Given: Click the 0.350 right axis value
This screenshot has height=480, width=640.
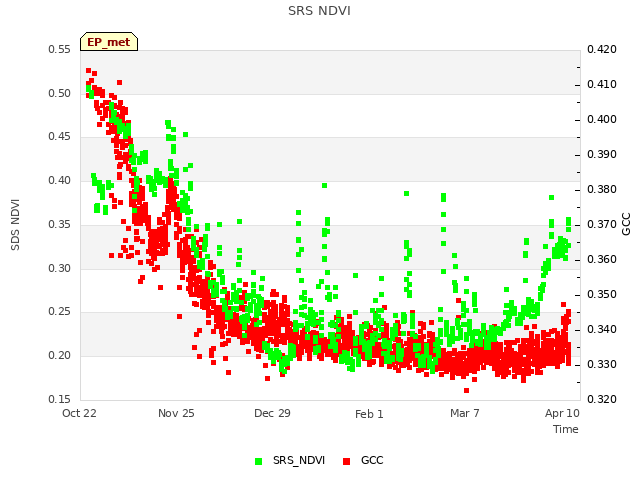Looking at the screenshot, I should [x=602, y=295].
